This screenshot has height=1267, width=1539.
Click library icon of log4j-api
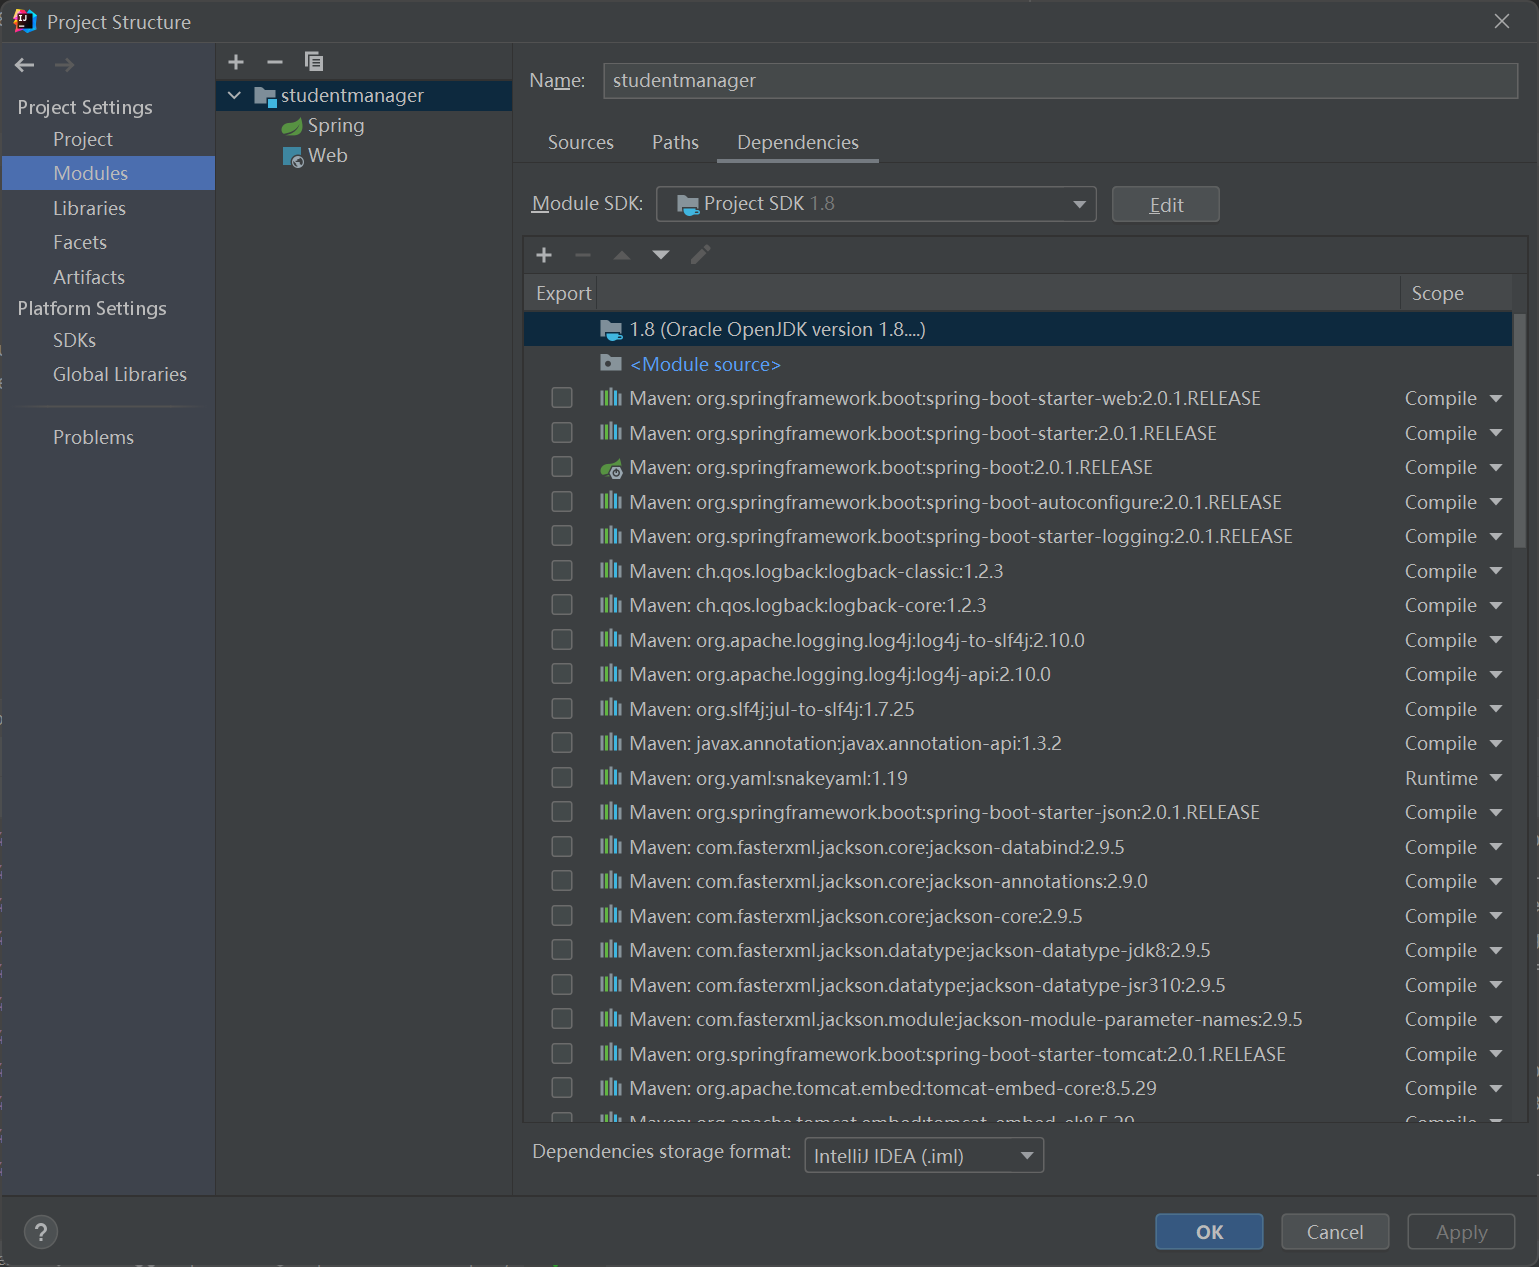pyautogui.click(x=611, y=674)
